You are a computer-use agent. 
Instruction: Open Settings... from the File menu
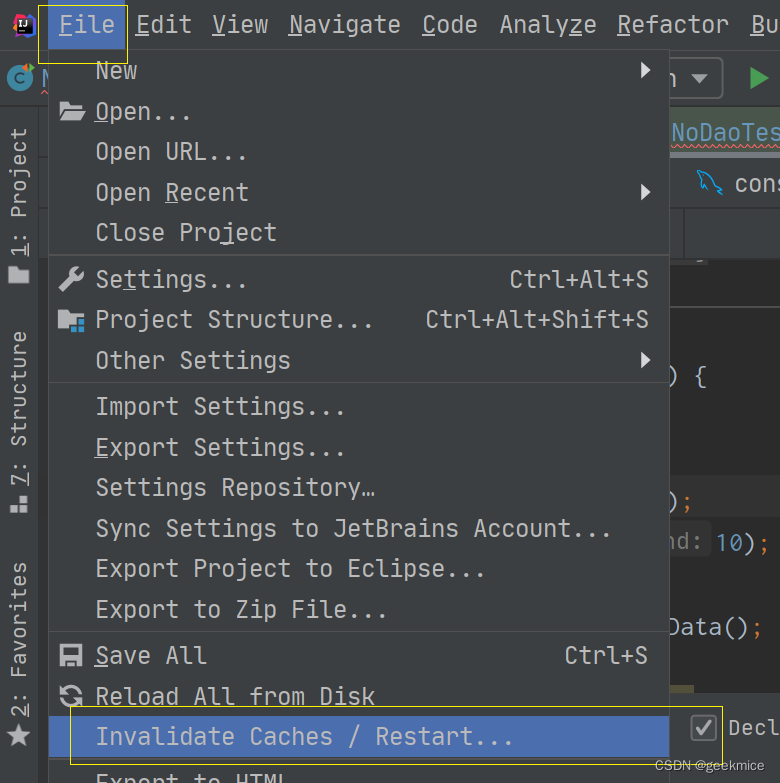359,279
